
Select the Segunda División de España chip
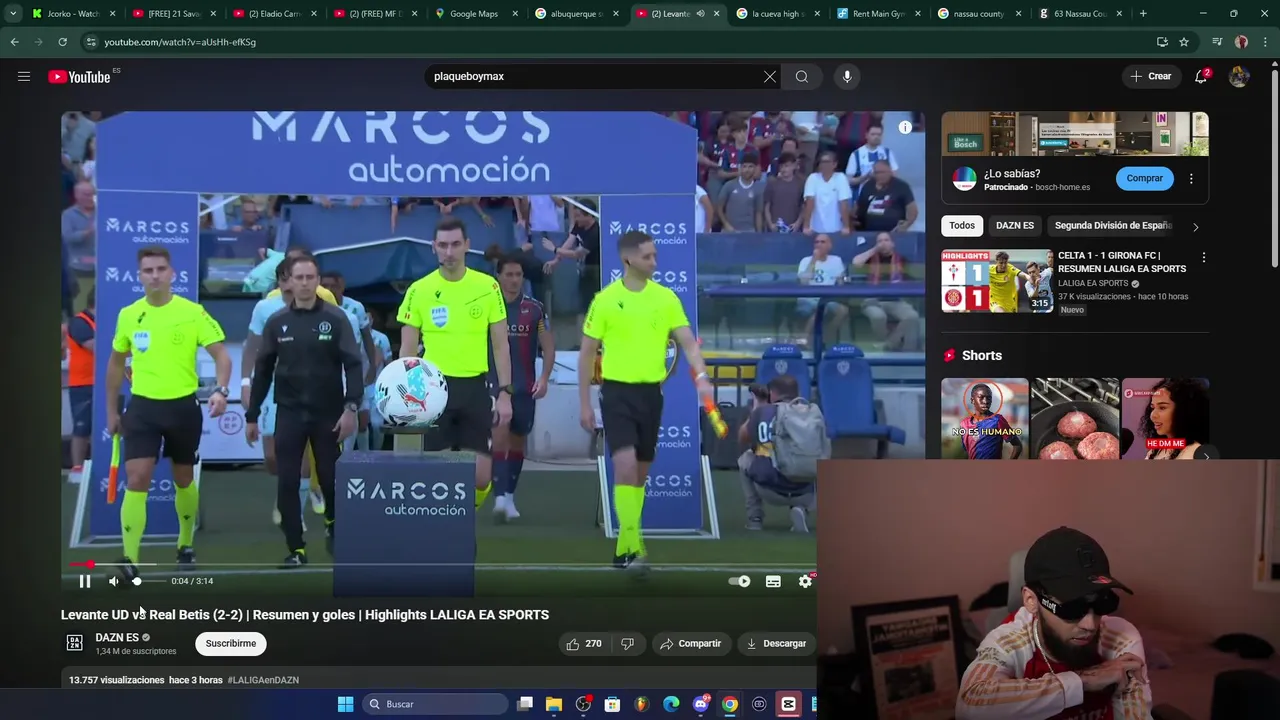[x=1112, y=226]
